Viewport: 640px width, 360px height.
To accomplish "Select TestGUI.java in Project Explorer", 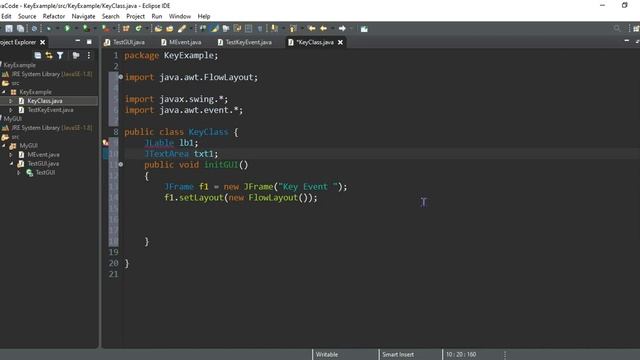I will click(43, 163).
